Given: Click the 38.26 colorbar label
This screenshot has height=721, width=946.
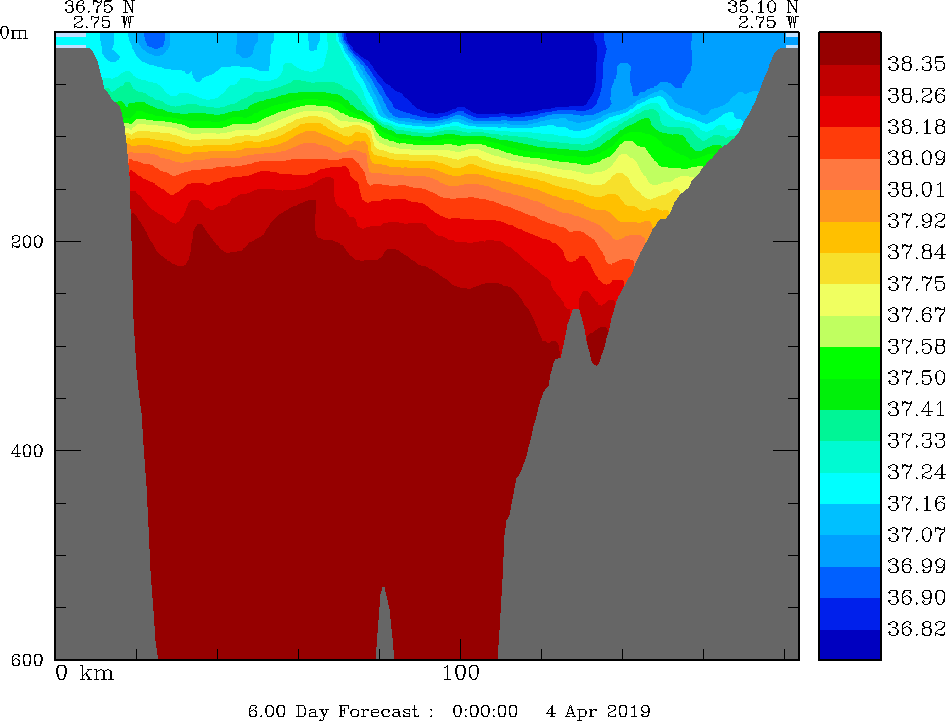Looking at the screenshot, I should pyautogui.click(x=916, y=95).
